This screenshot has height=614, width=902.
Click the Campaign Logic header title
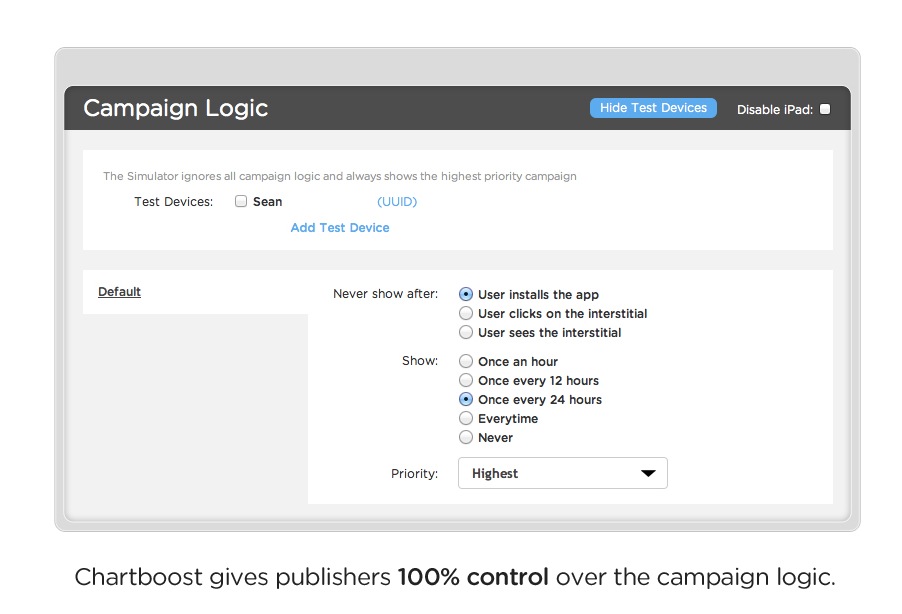(176, 108)
